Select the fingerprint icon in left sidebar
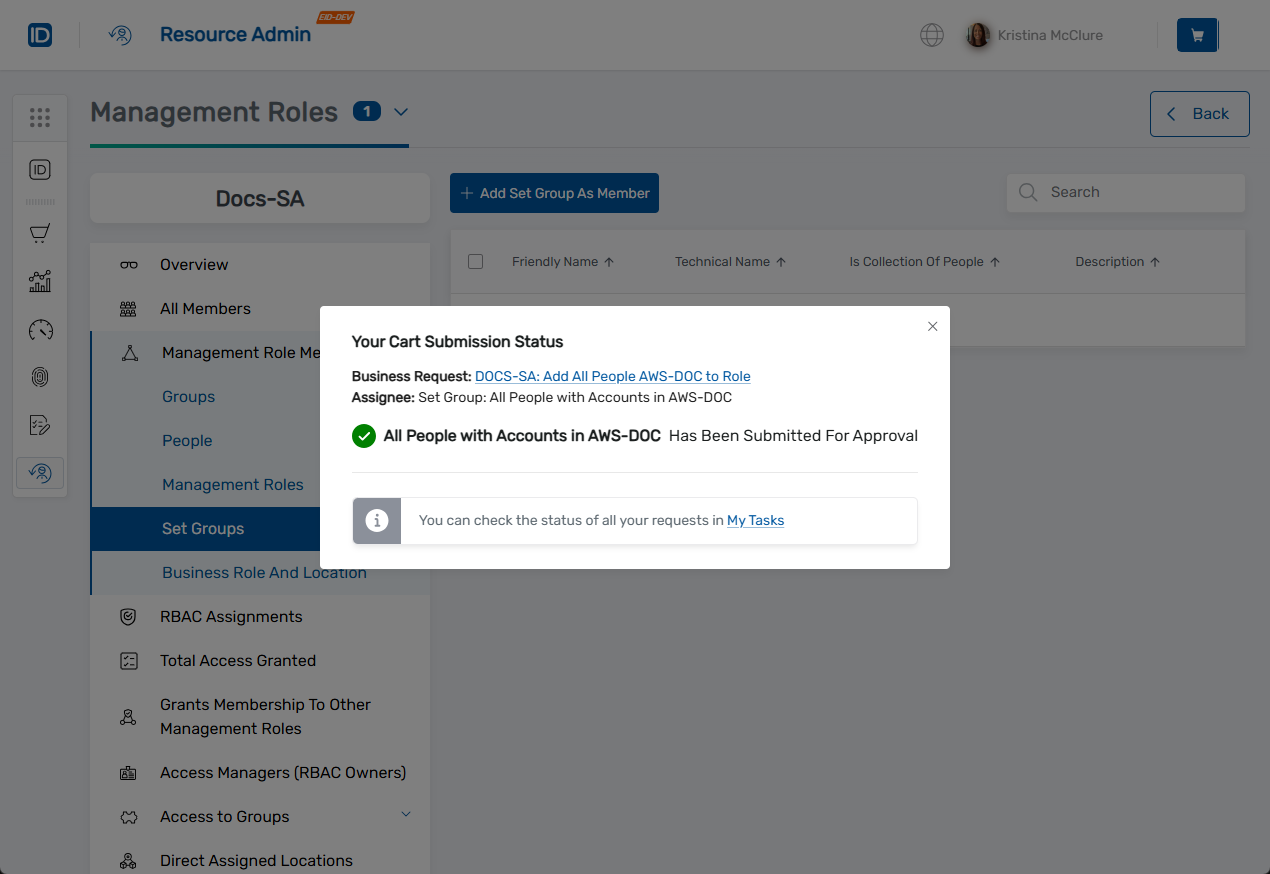 [40, 377]
